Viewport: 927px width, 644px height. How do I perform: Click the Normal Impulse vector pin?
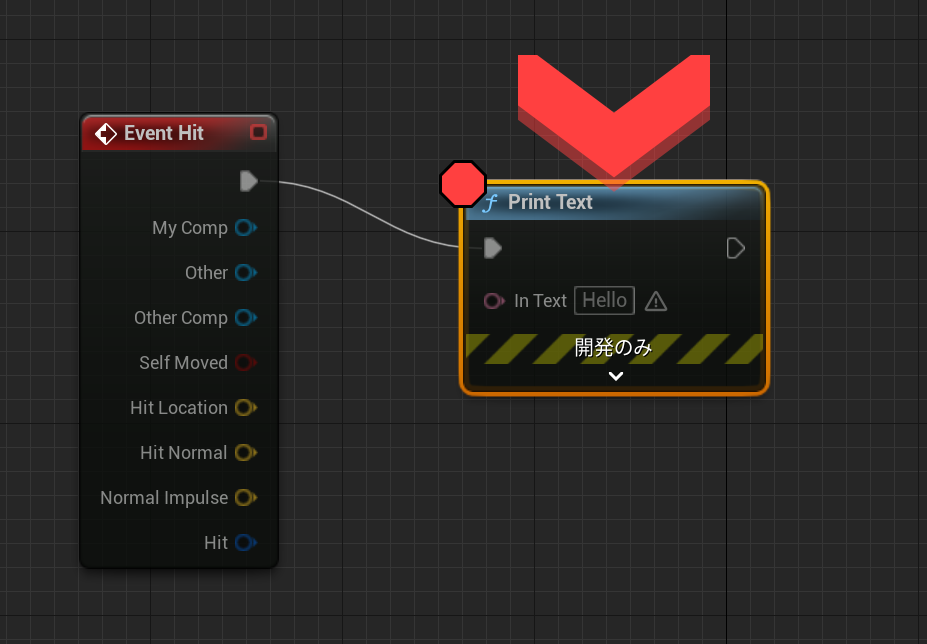click(246, 497)
